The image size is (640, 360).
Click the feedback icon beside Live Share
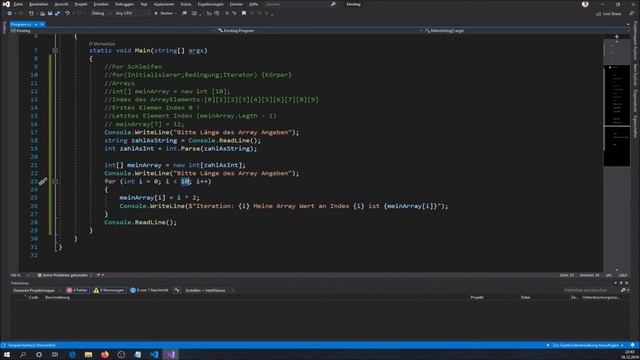pyautogui.click(x=631, y=13)
